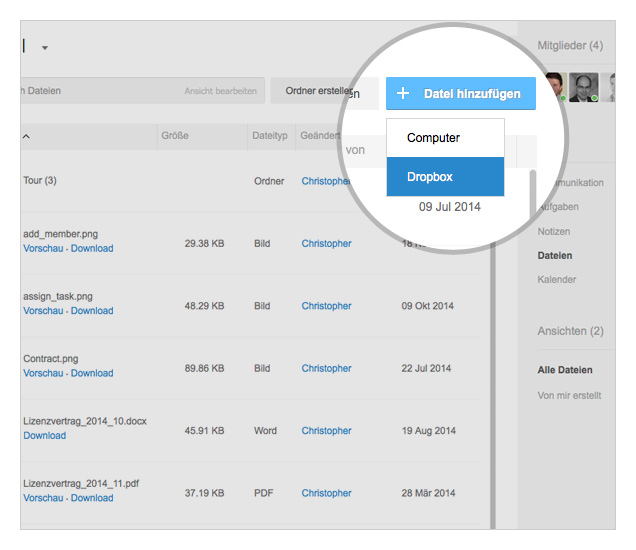Click the bald member avatar with glasses
The image size is (636, 550).
pyautogui.click(x=583, y=87)
